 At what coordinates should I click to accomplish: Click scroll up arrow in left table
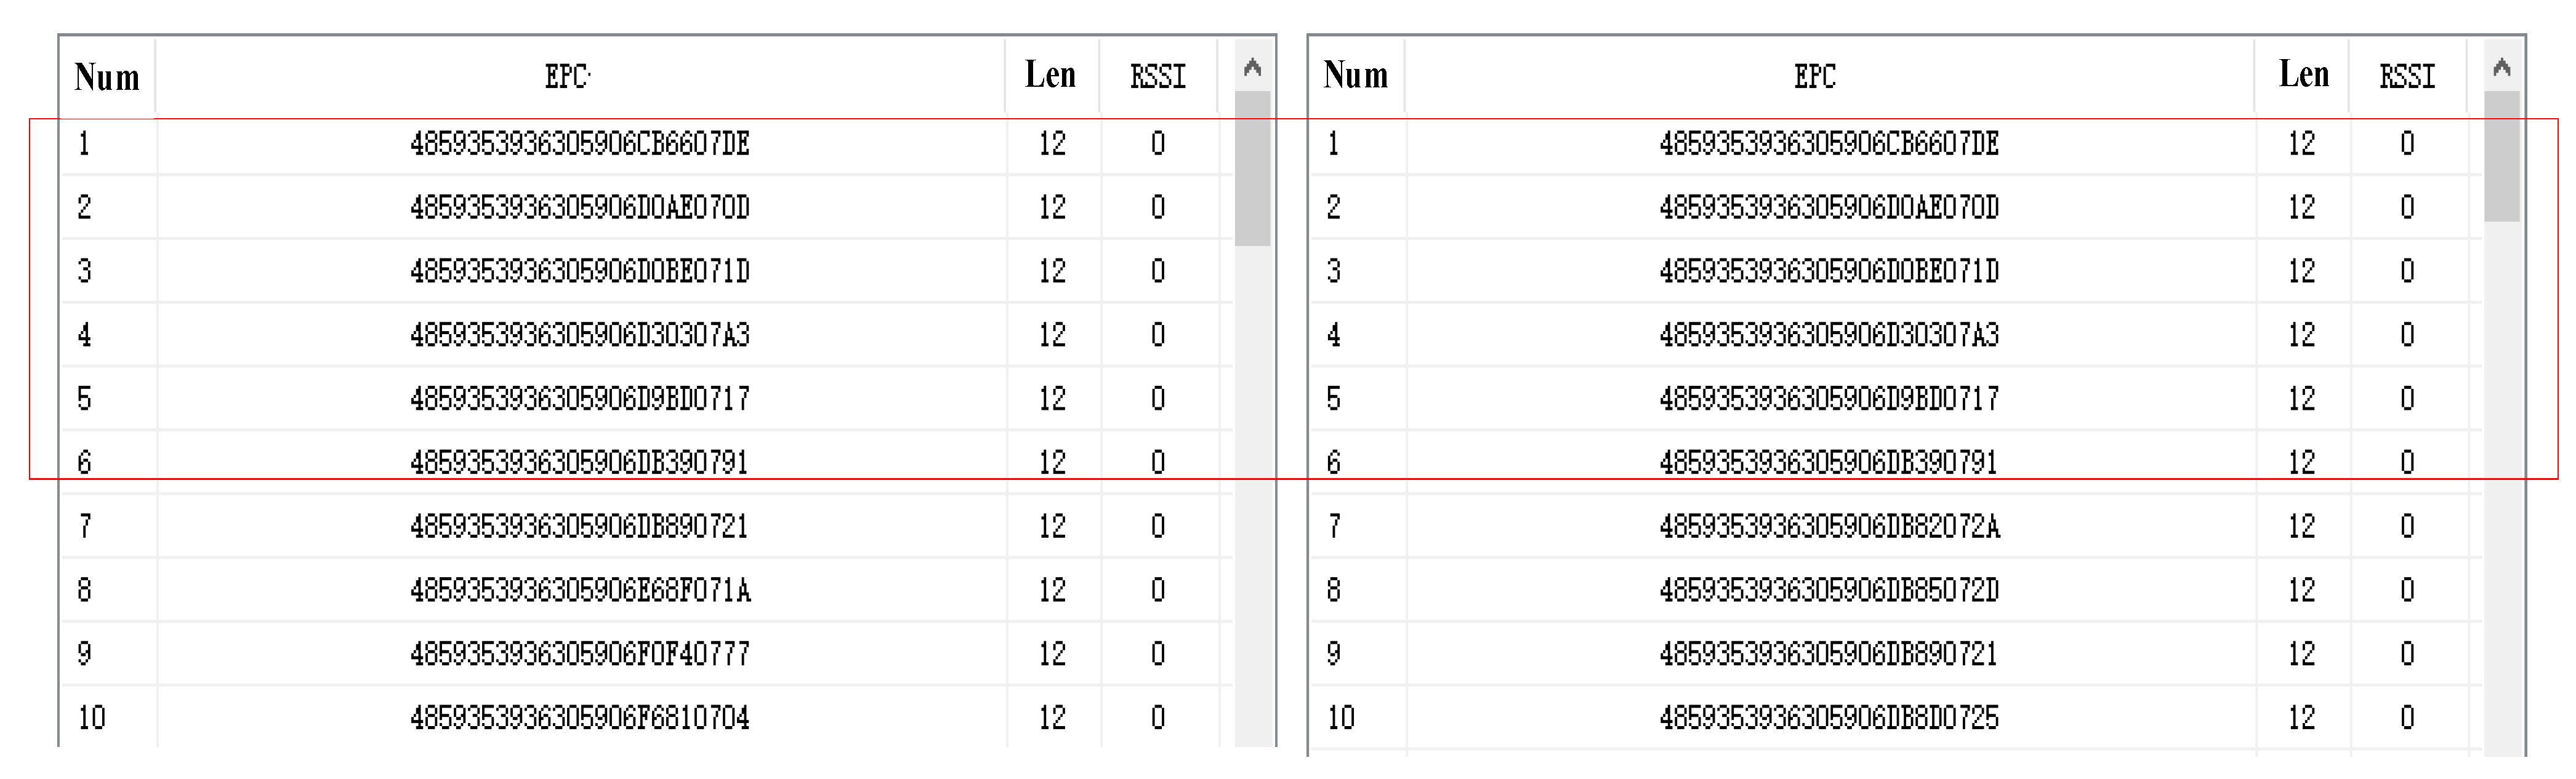tap(1252, 69)
